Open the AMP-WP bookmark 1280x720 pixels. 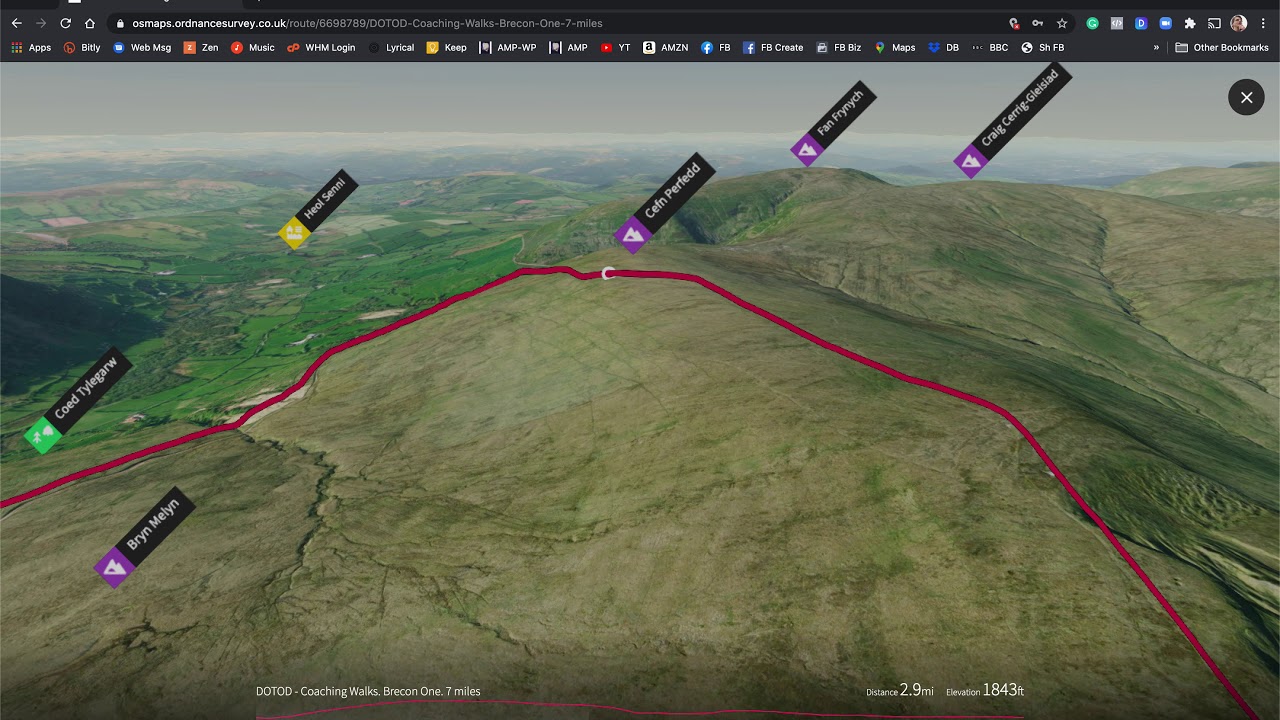point(508,47)
